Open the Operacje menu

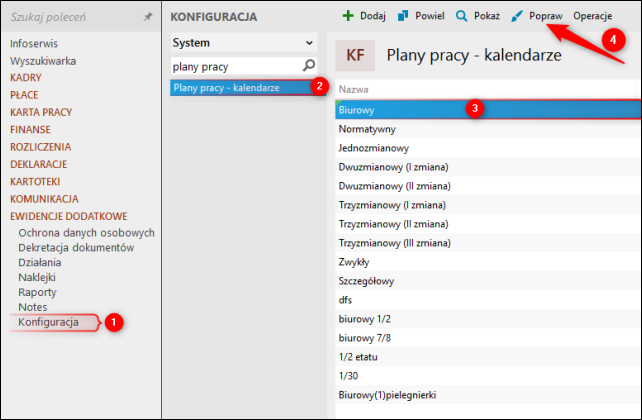592,16
